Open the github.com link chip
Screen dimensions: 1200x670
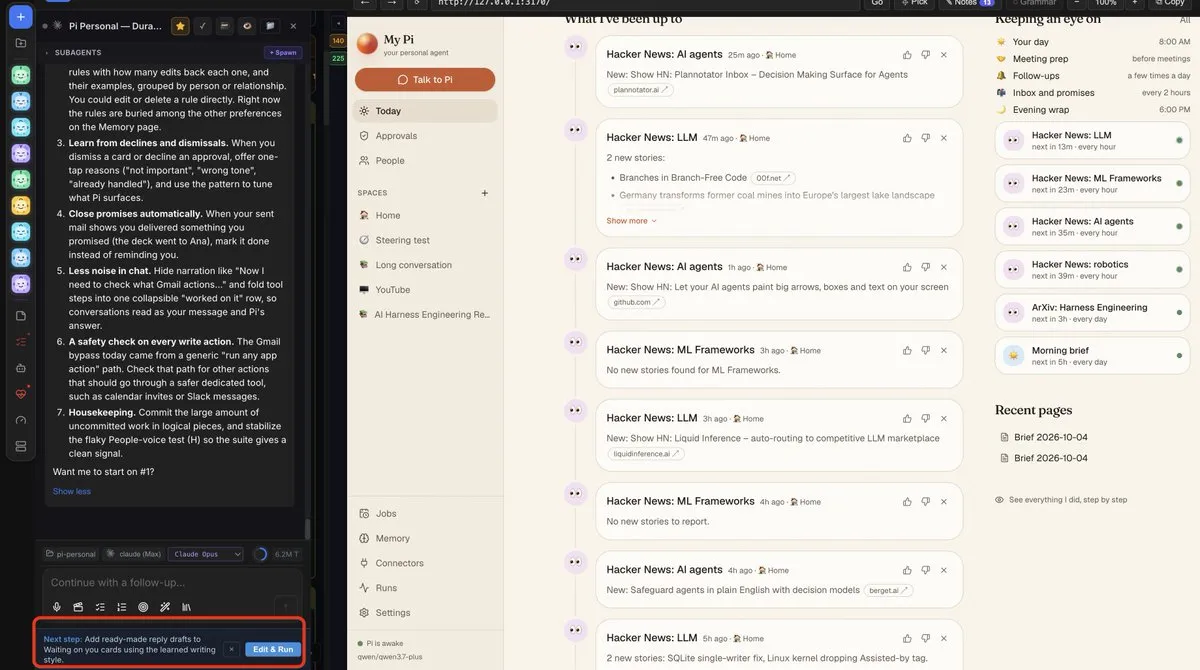(x=635, y=302)
